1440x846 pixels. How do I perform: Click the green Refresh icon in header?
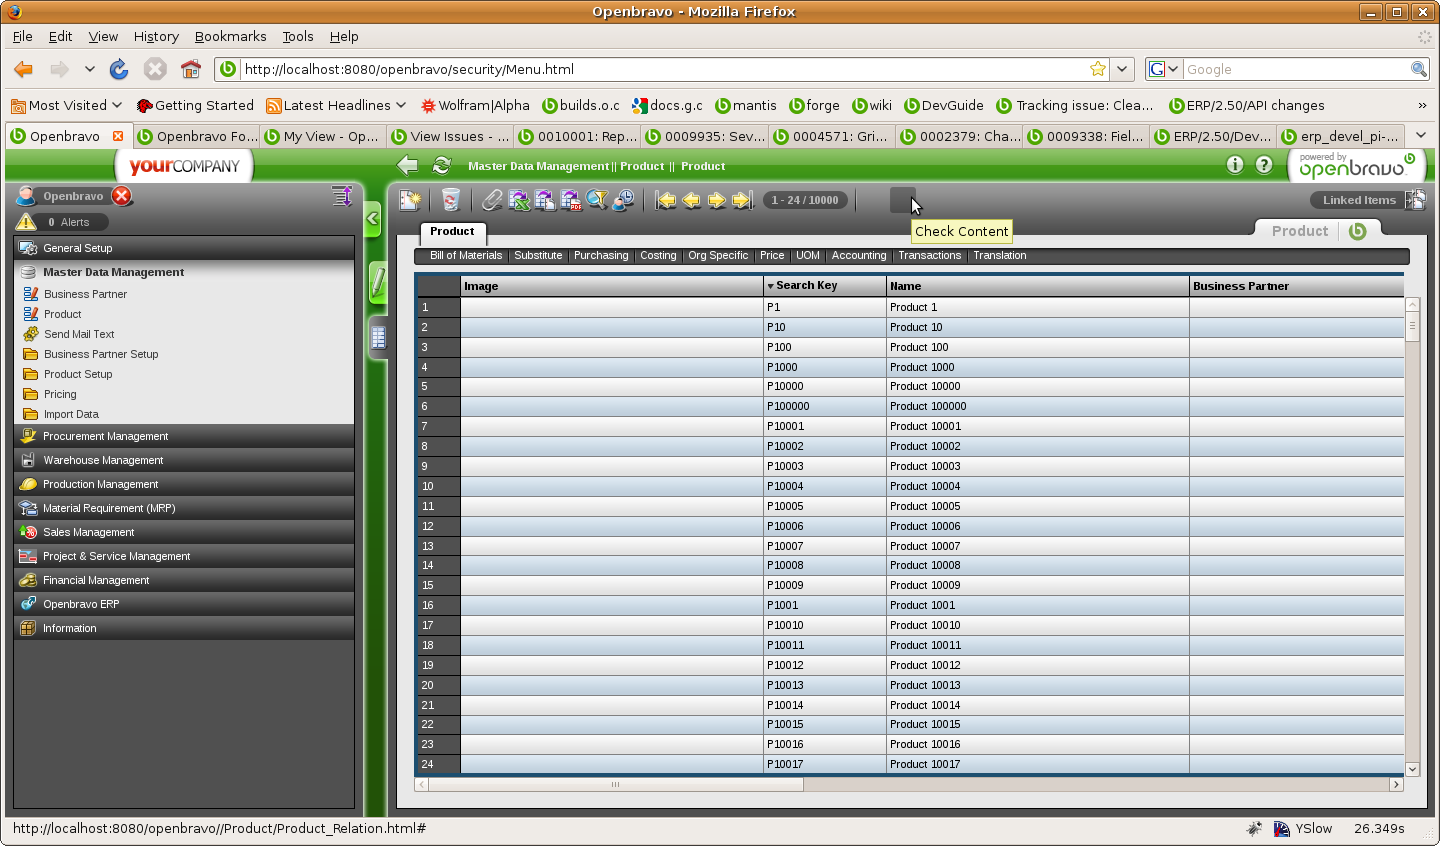tap(441, 166)
